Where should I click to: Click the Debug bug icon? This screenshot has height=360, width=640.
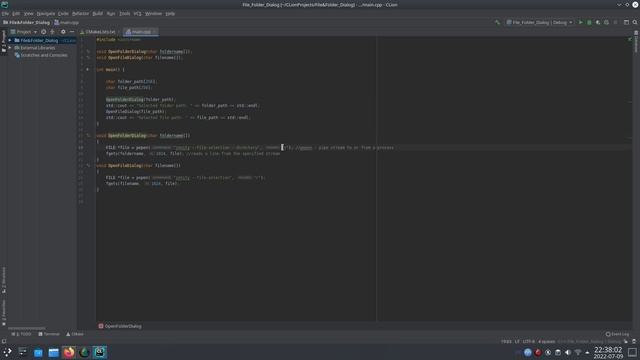point(589,22)
